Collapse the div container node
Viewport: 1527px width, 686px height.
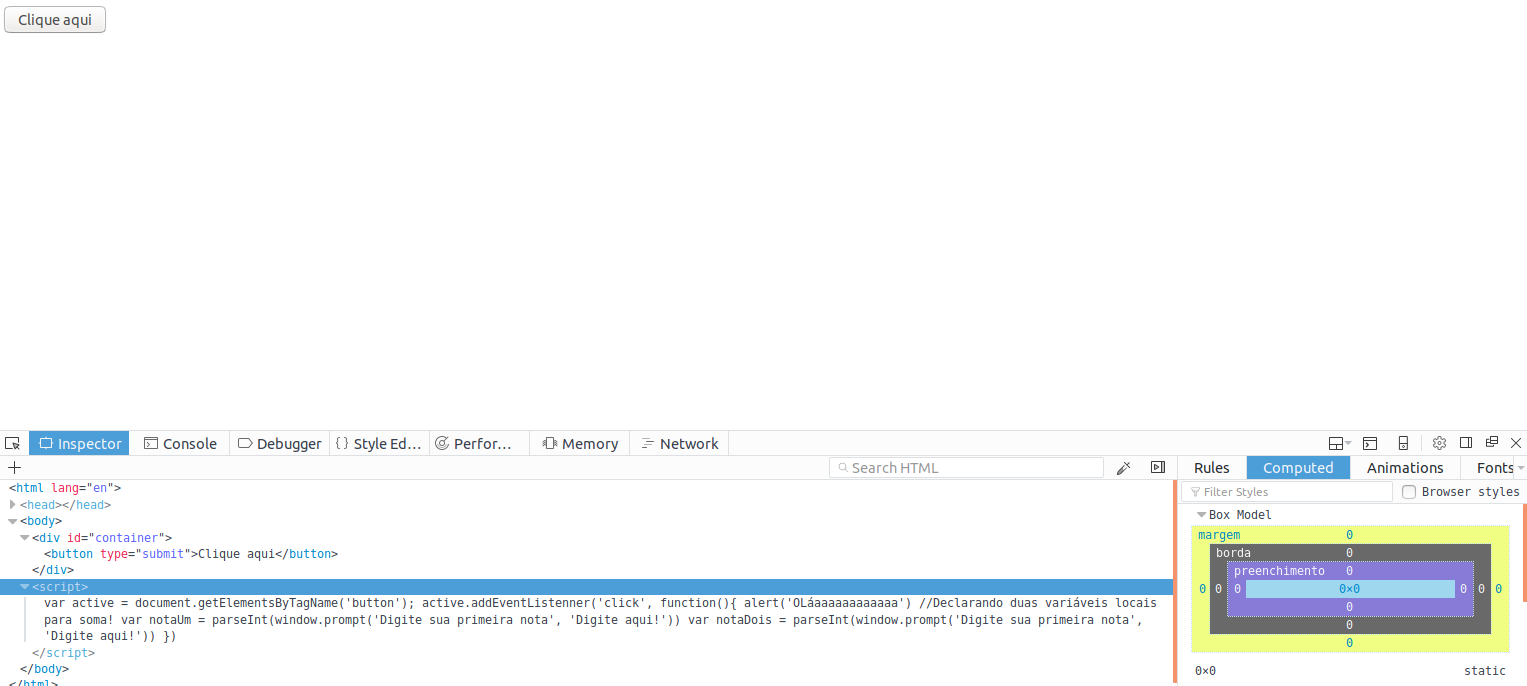(25, 537)
